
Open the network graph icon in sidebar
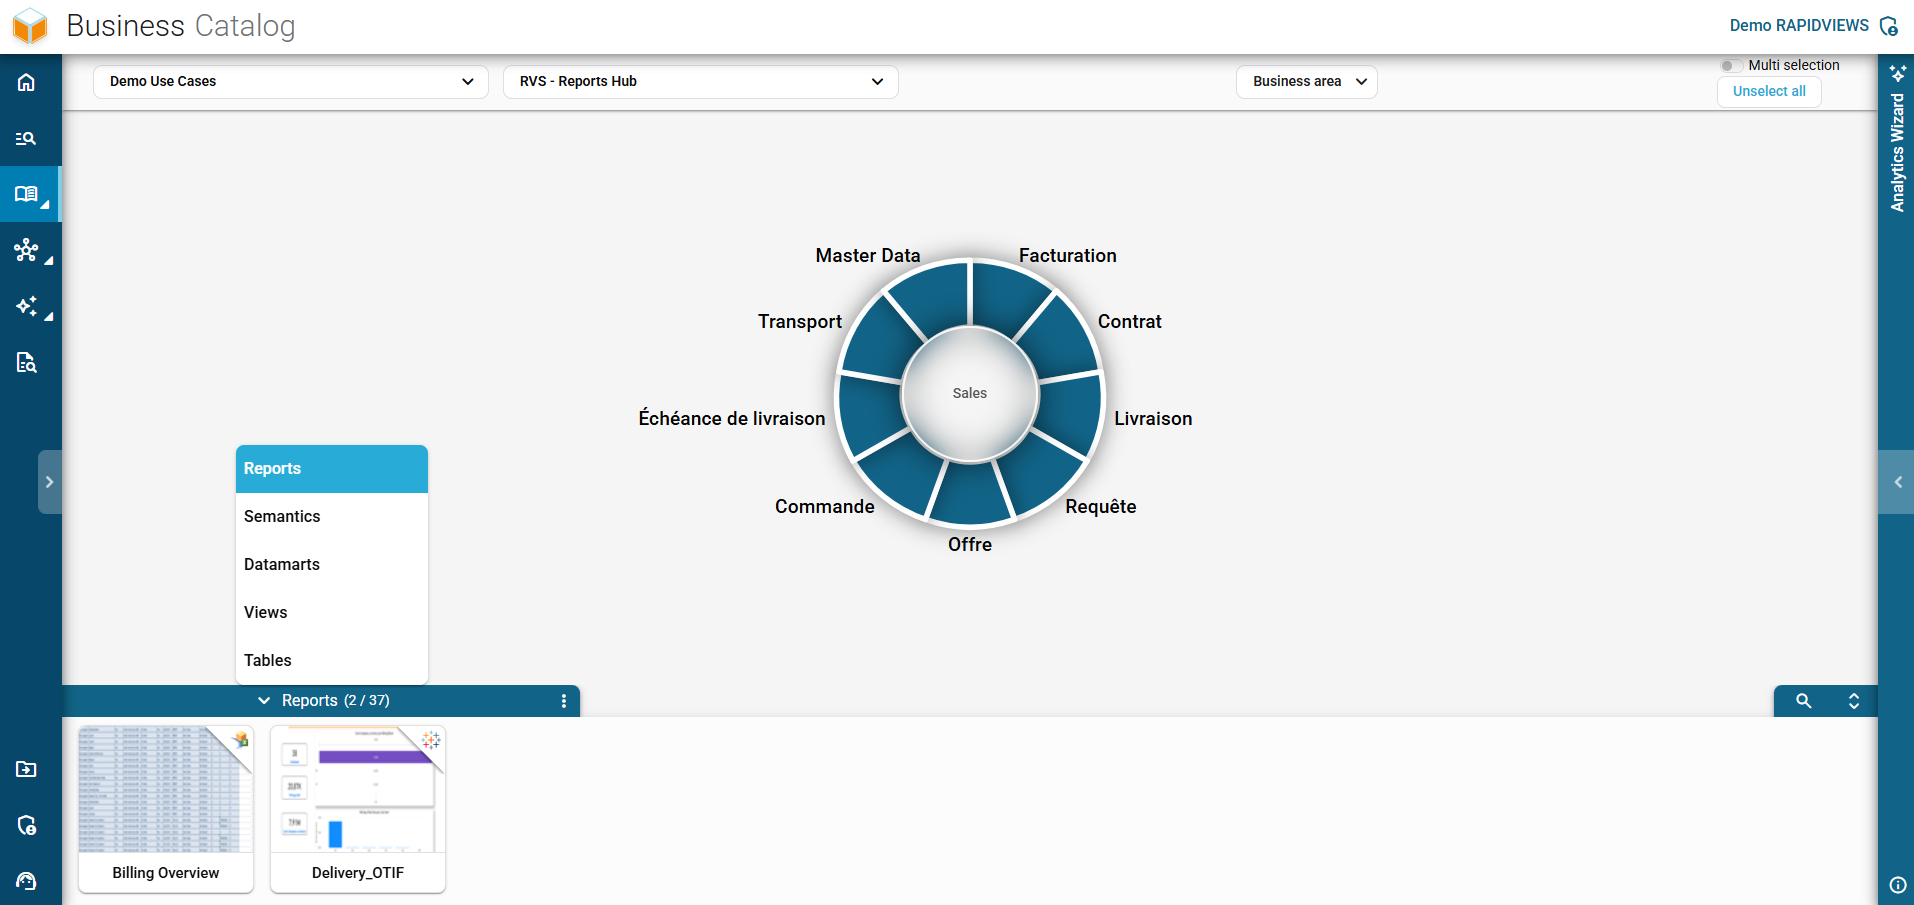coord(27,250)
